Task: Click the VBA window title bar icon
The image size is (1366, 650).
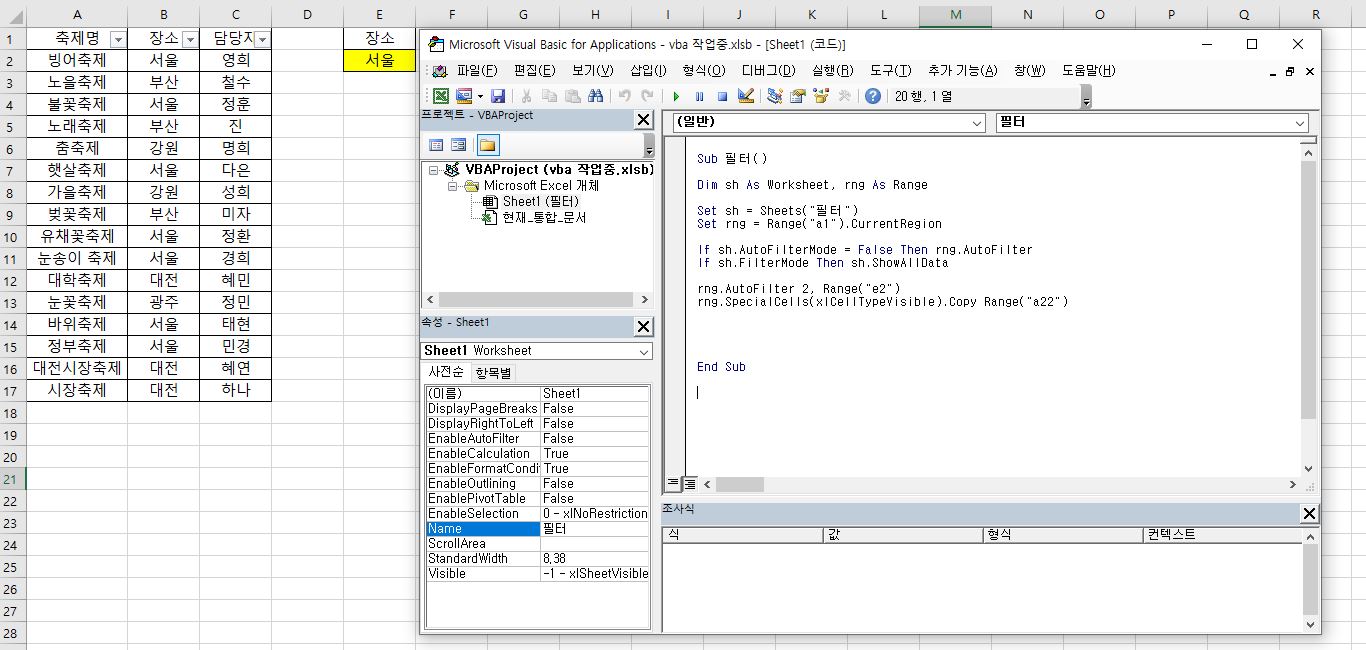Action: click(x=434, y=44)
